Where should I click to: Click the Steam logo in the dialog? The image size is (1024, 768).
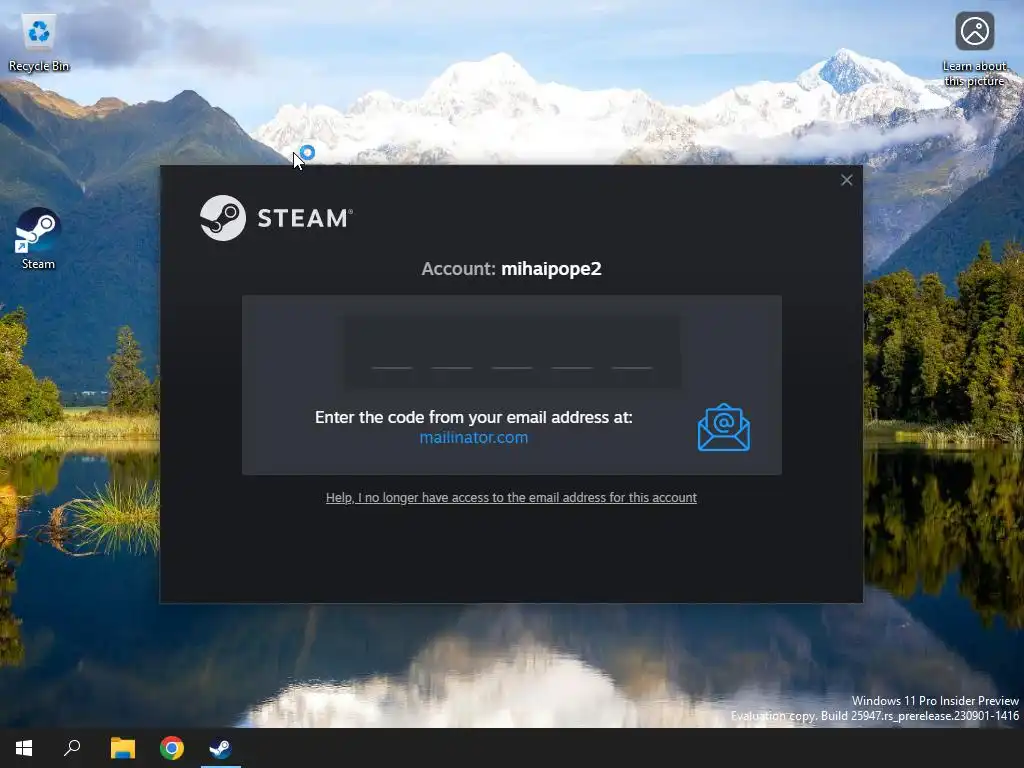click(276, 218)
